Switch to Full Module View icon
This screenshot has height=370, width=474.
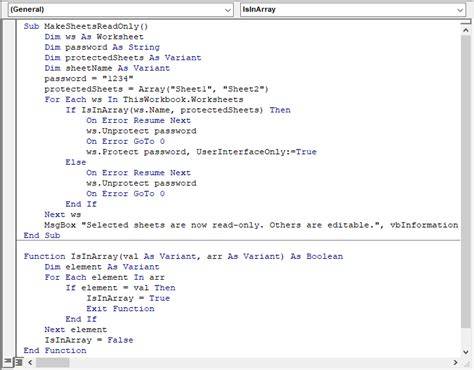(19, 362)
